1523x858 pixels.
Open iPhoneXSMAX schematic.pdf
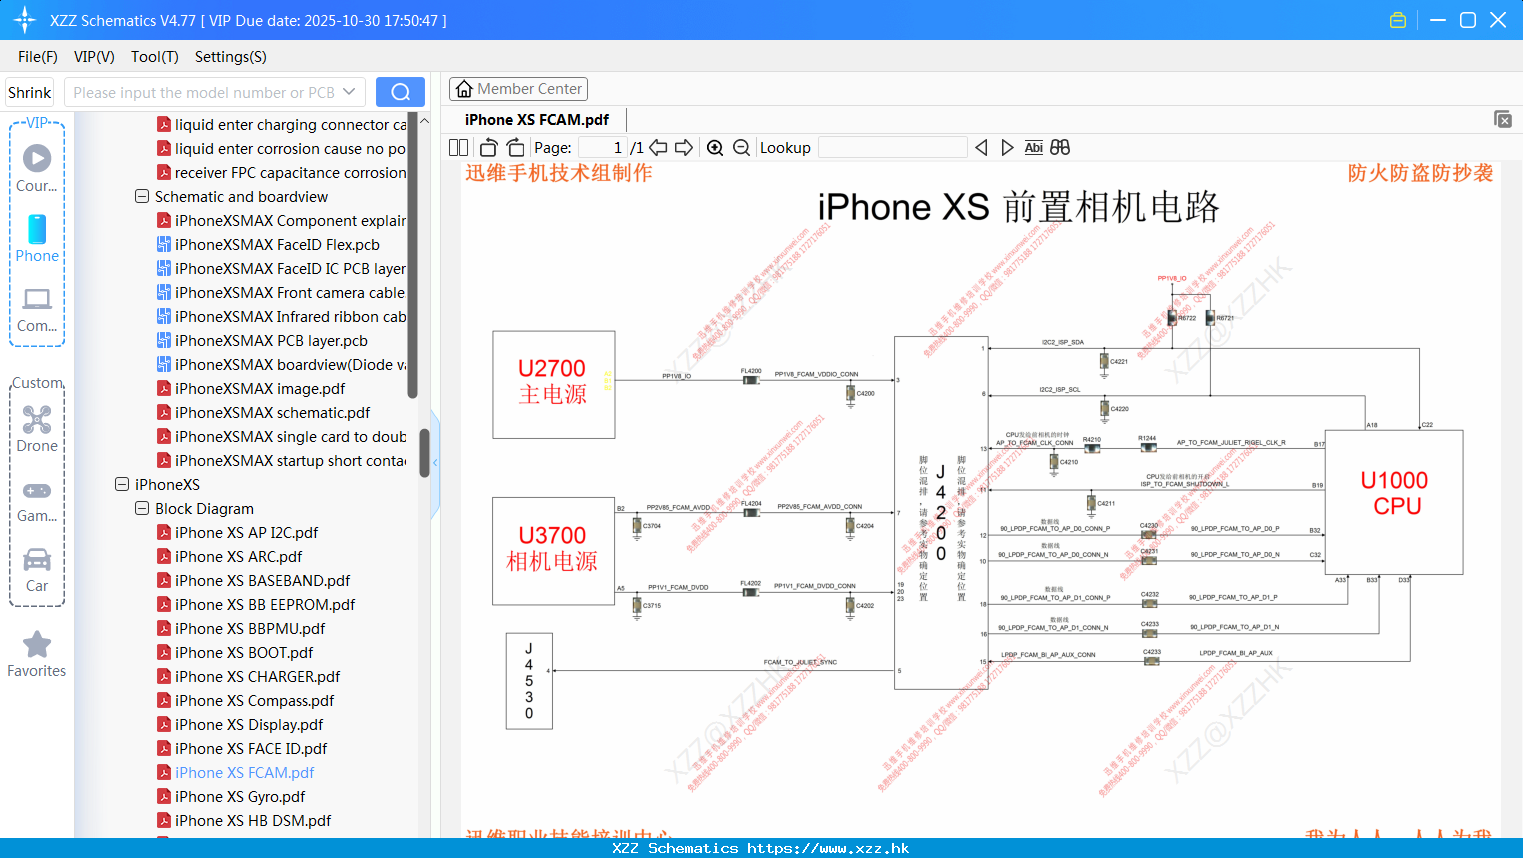[x=272, y=412]
